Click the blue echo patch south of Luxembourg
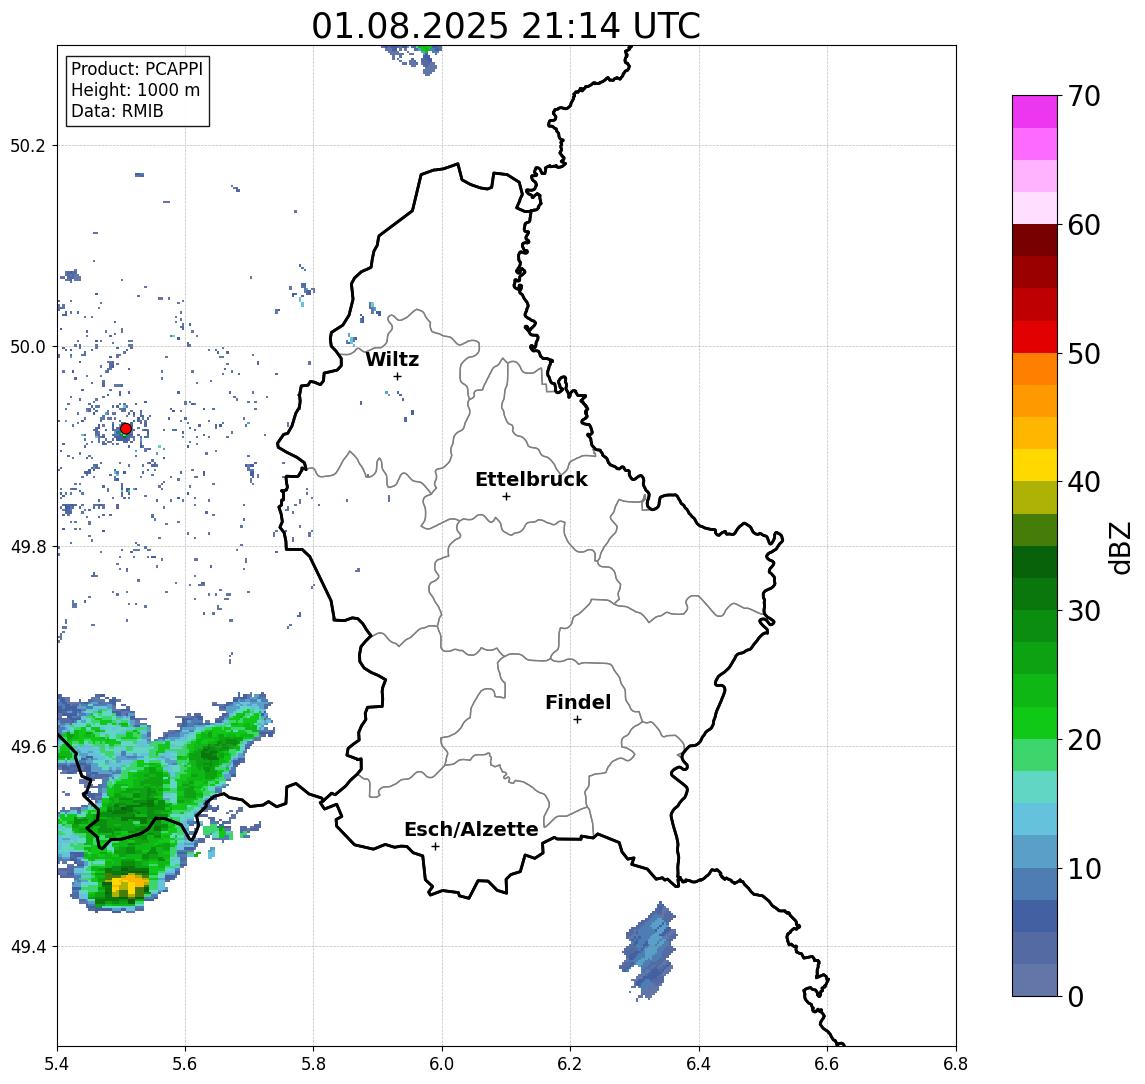1145x1084 pixels. [650, 951]
